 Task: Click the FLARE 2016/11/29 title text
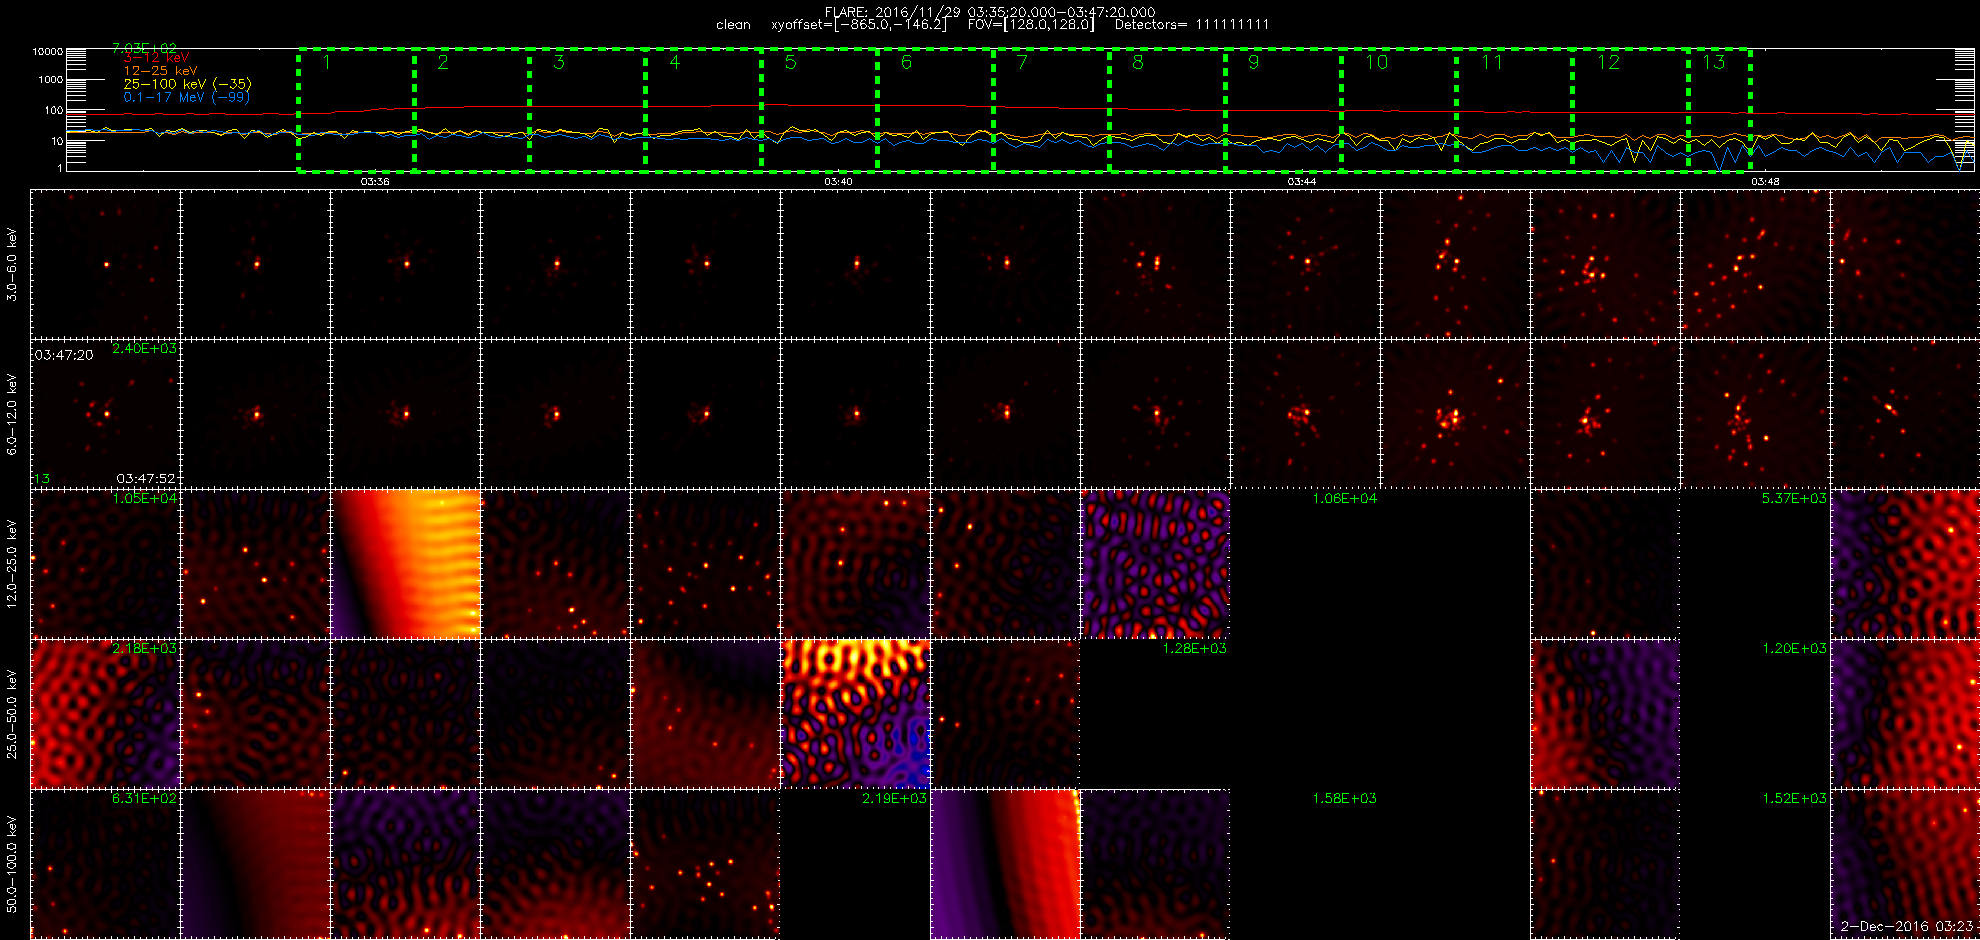[x=990, y=12]
